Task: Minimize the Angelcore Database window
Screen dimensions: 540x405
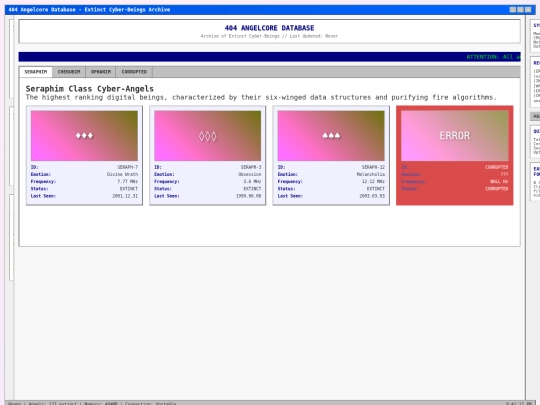Action: pyautogui.click(x=513, y=10)
